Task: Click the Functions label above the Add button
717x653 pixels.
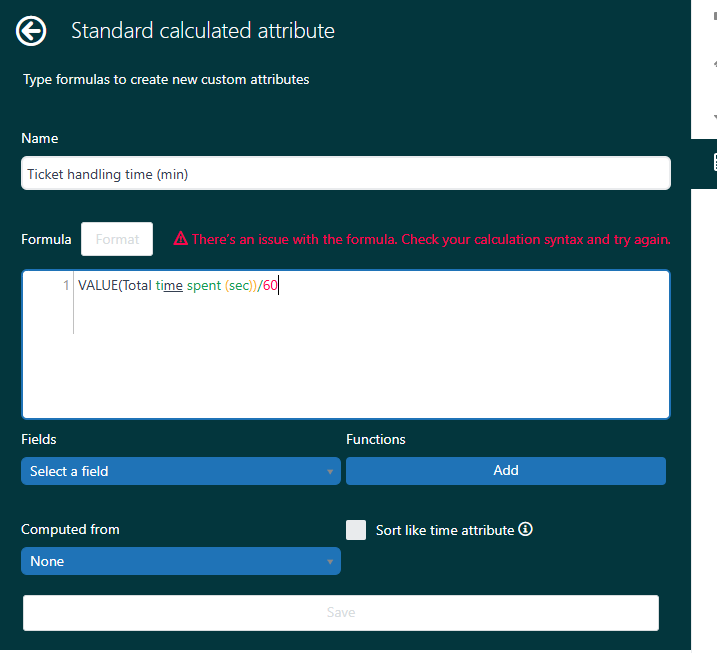Action: click(x=376, y=439)
